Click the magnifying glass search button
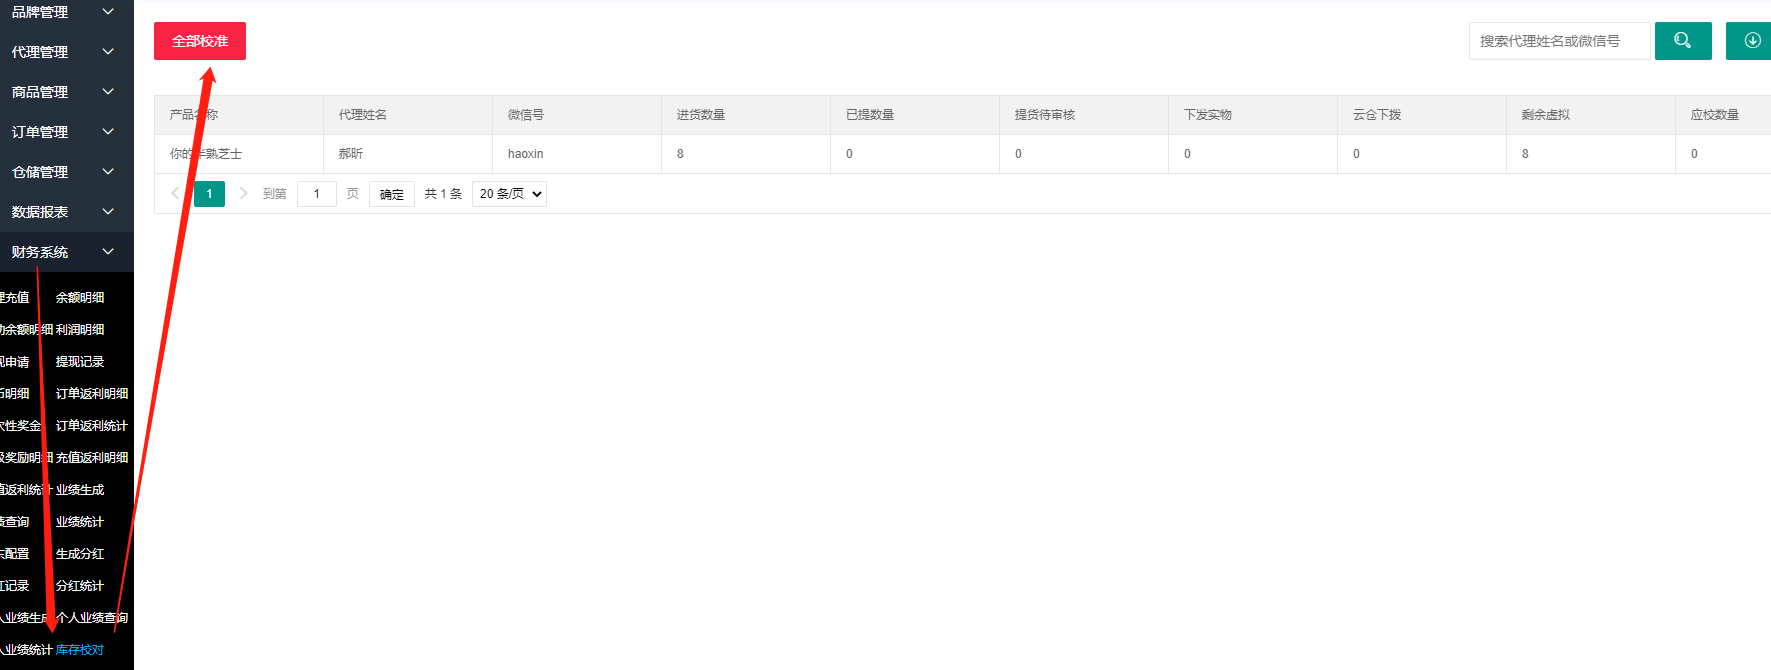 tap(1682, 41)
